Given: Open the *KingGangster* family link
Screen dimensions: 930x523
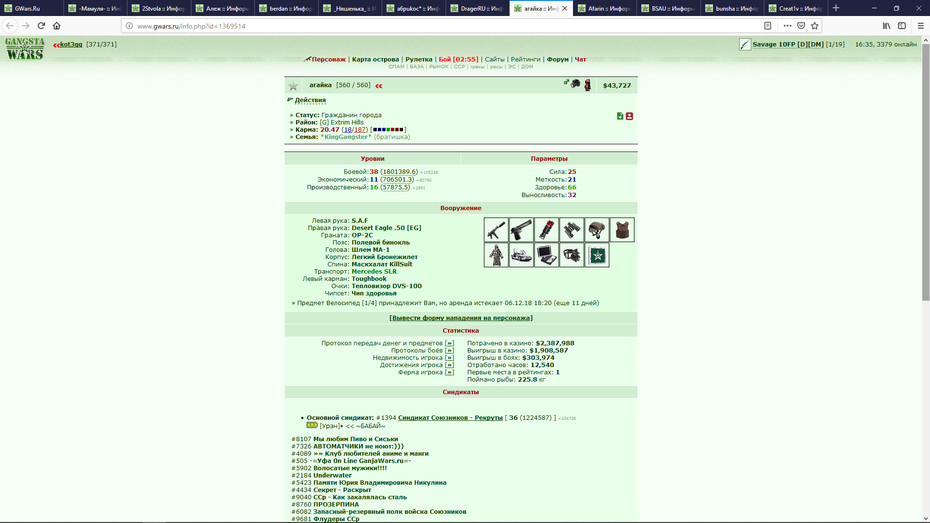Looking at the screenshot, I should (x=346, y=137).
